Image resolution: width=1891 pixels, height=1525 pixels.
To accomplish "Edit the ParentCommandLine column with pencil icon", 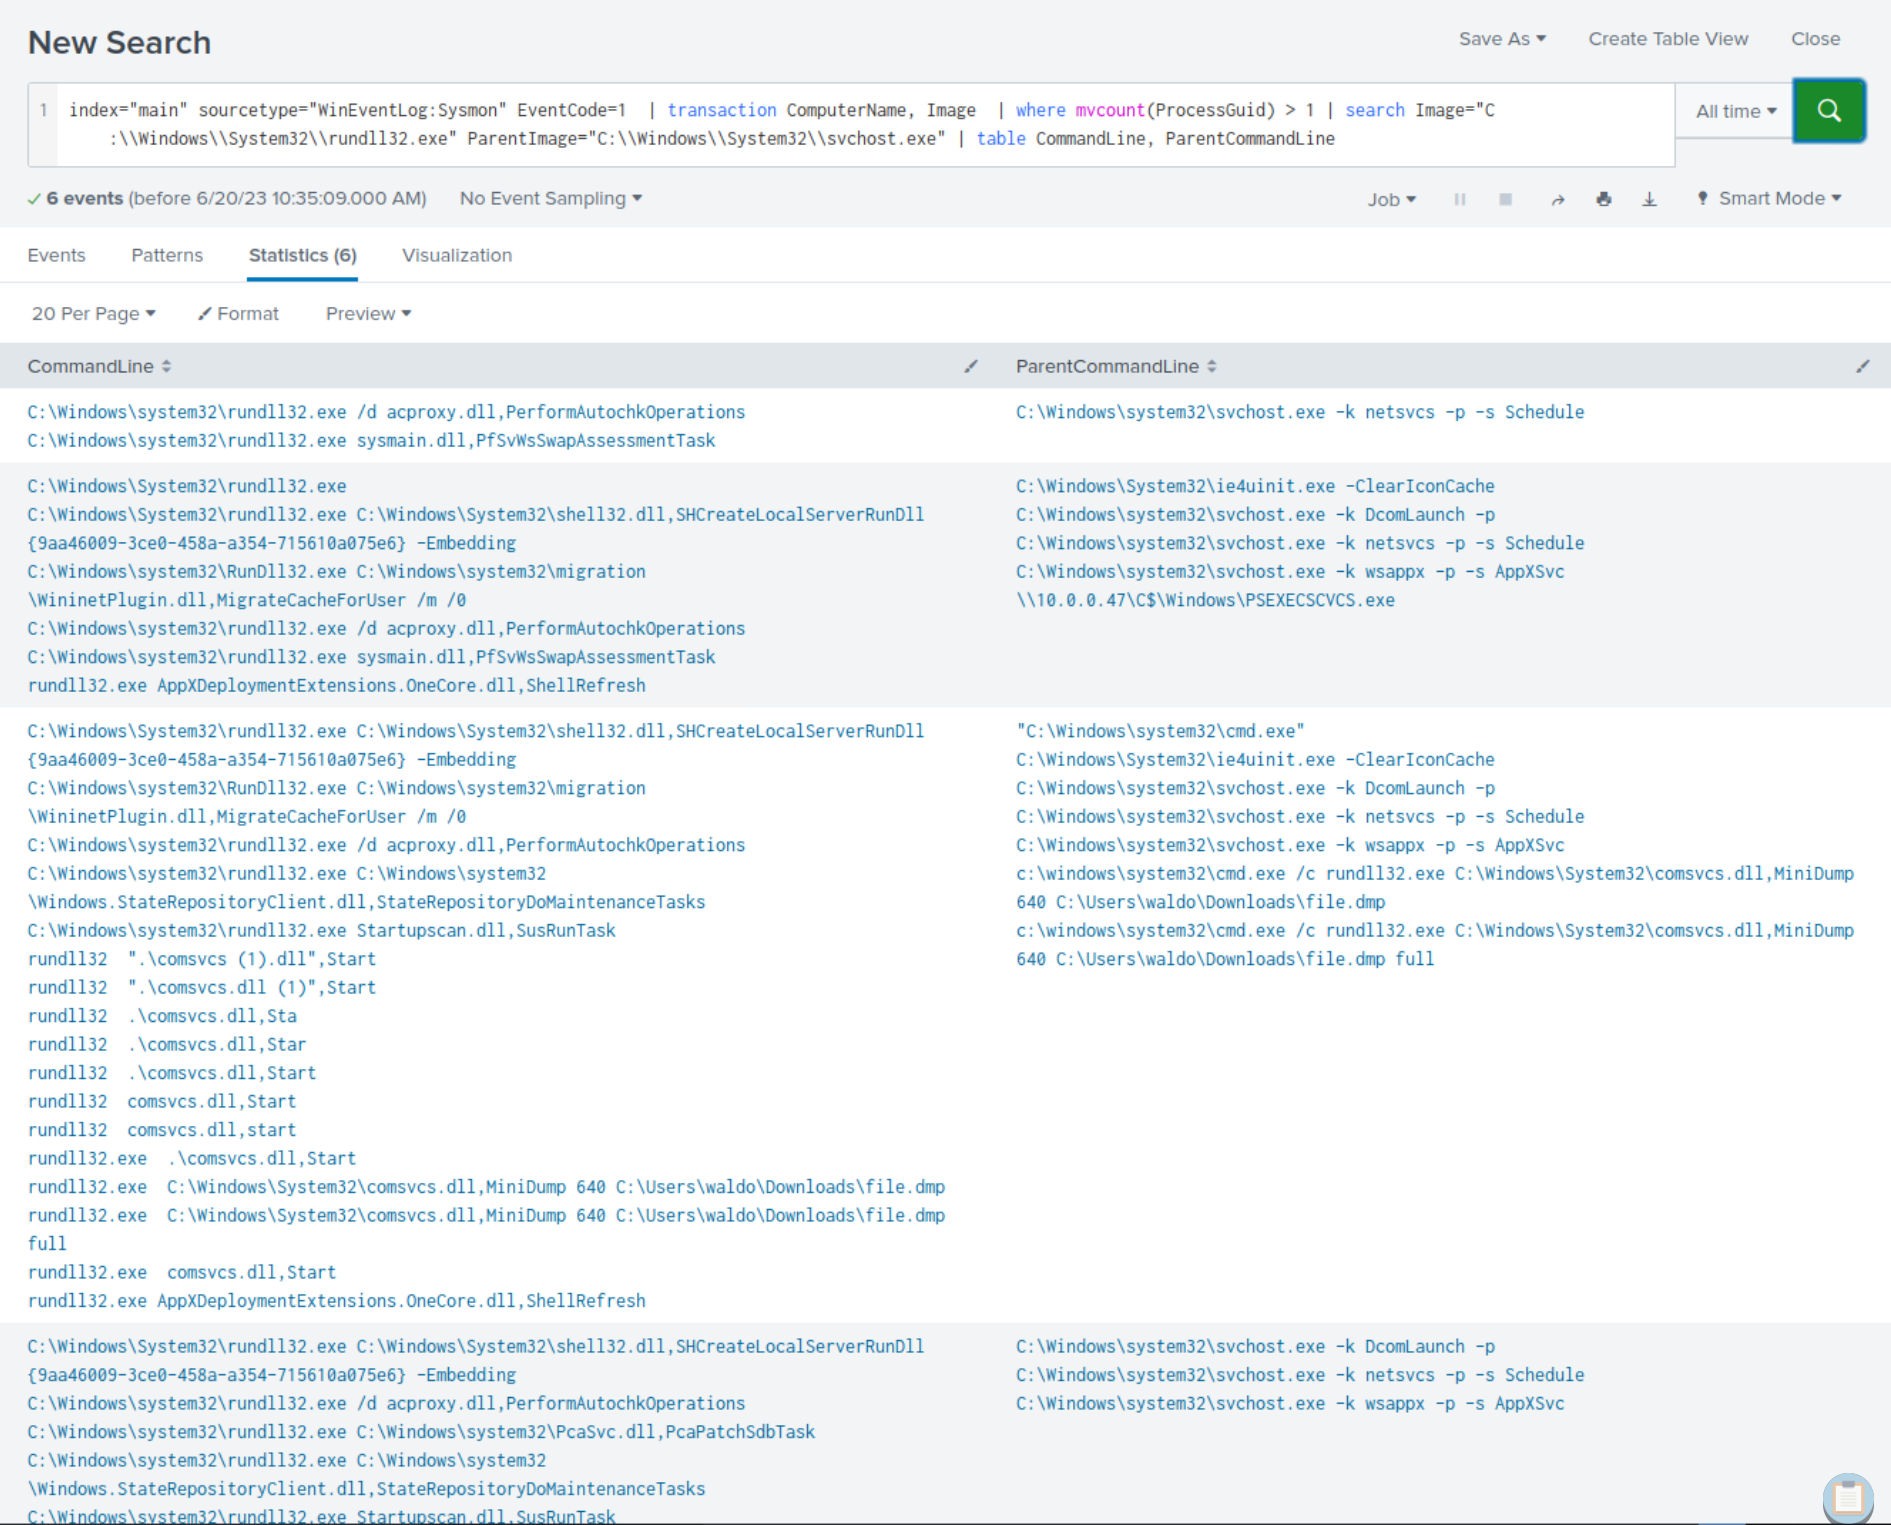I will point(1862,366).
